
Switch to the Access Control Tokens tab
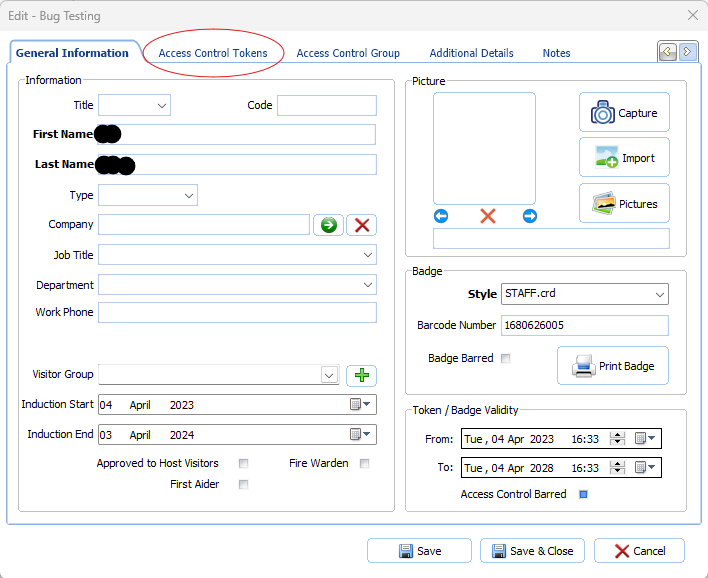pyautogui.click(x=213, y=53)
